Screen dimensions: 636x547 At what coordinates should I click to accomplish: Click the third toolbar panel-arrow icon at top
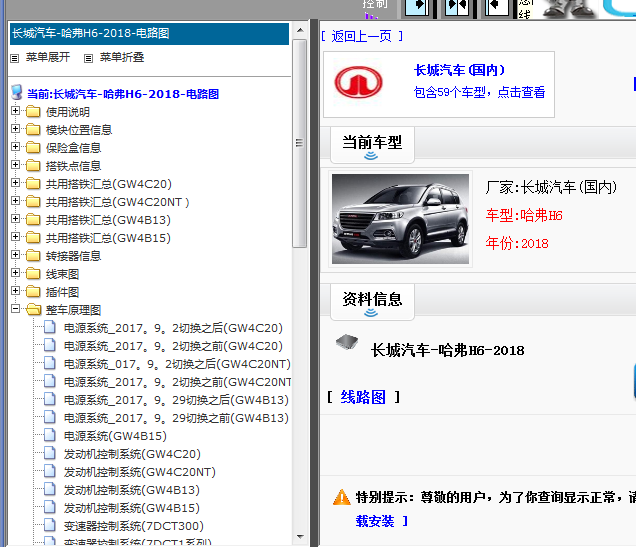coord(497,8)
